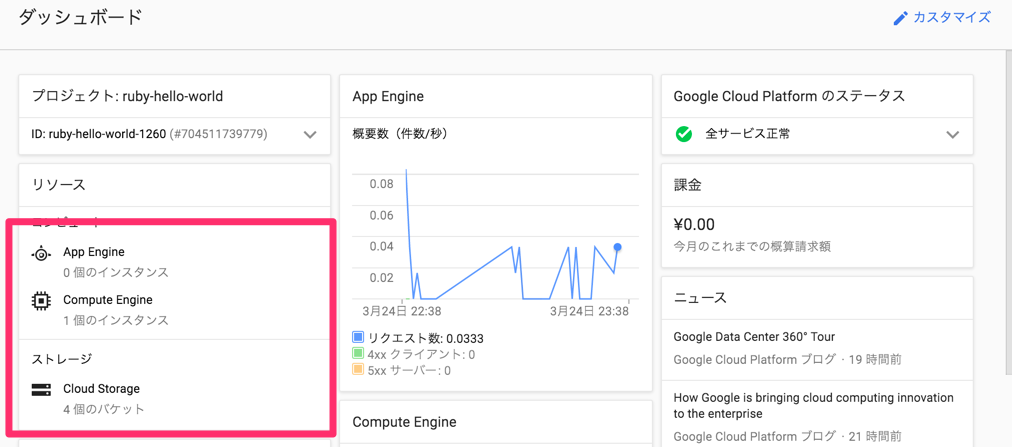Click the ニュース card heading
Image resolution: width=1012 pixels, height=447 pixels.
(700, 297)
